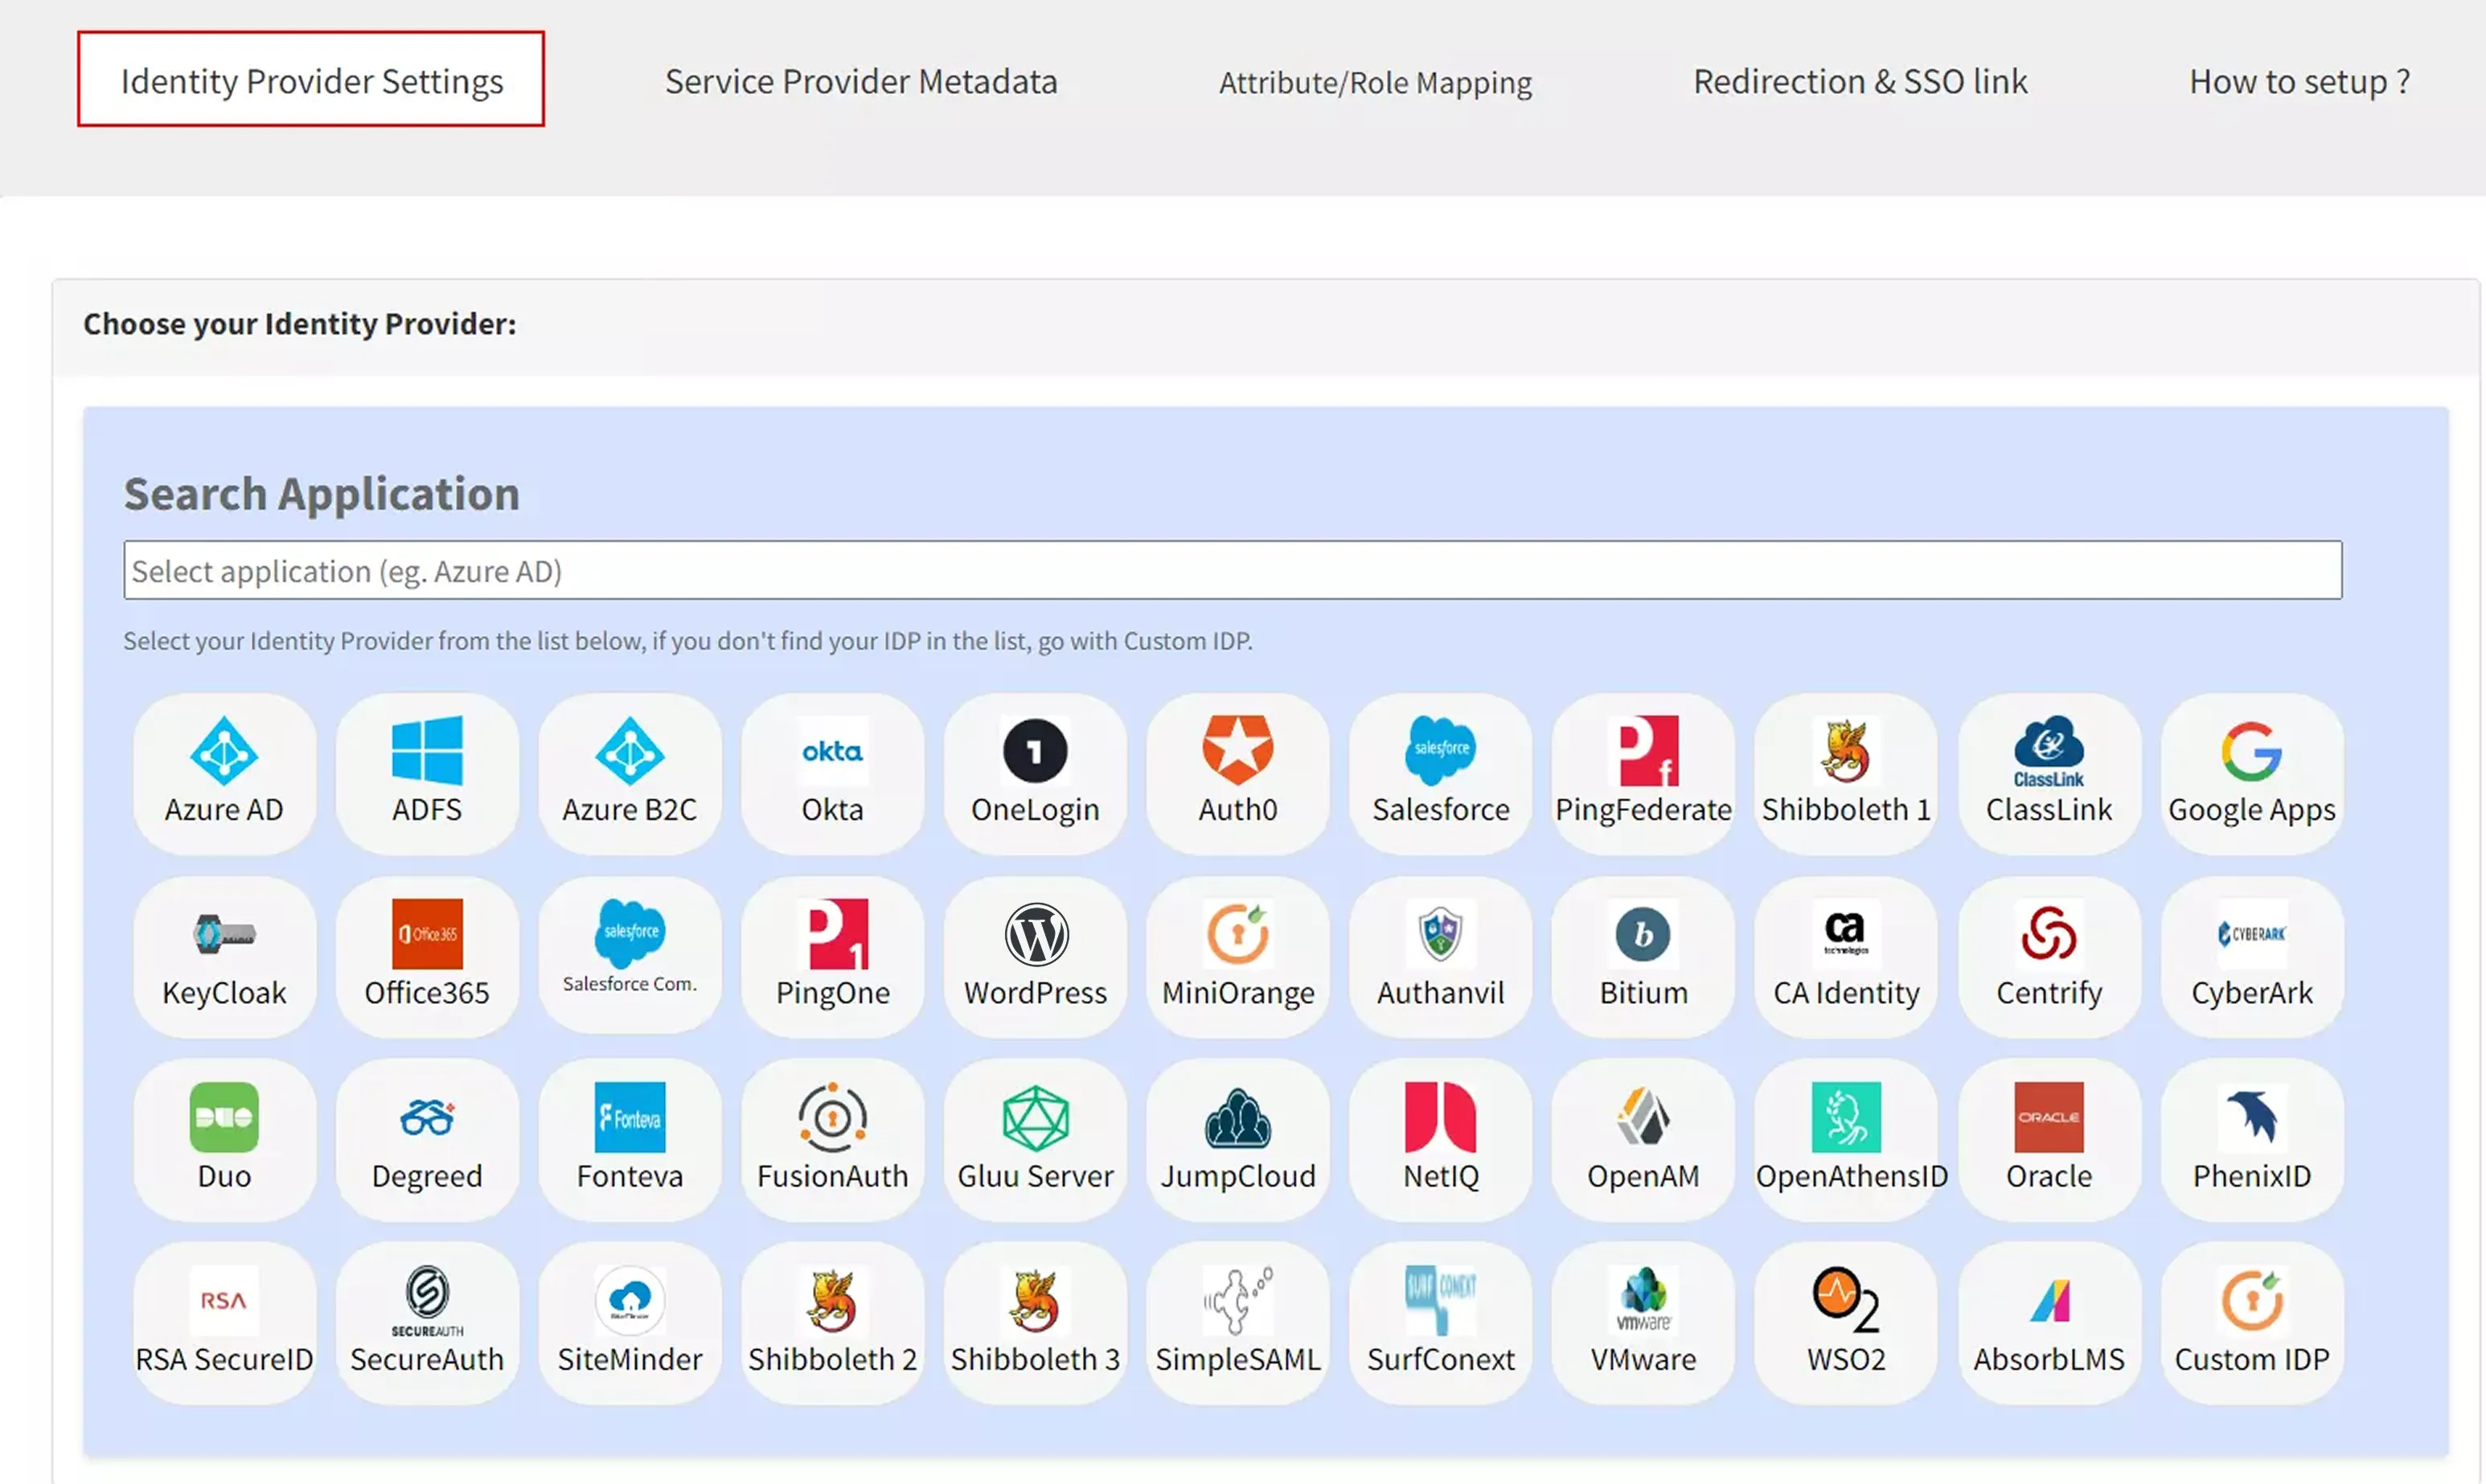2486x1484 pixels.
Task: Choose the Gluu Server provider
Action: pos(1035,1140)
